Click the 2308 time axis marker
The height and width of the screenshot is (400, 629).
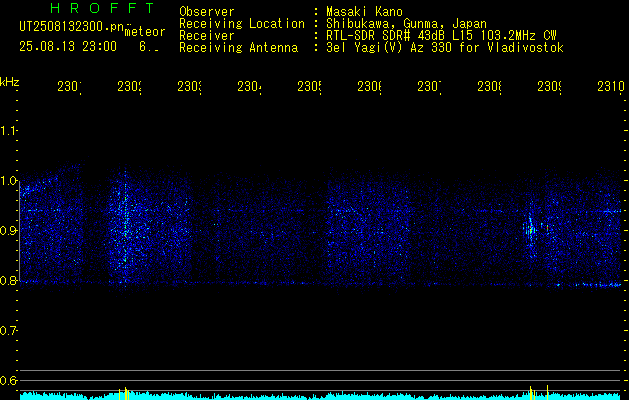tap(489, 87)
